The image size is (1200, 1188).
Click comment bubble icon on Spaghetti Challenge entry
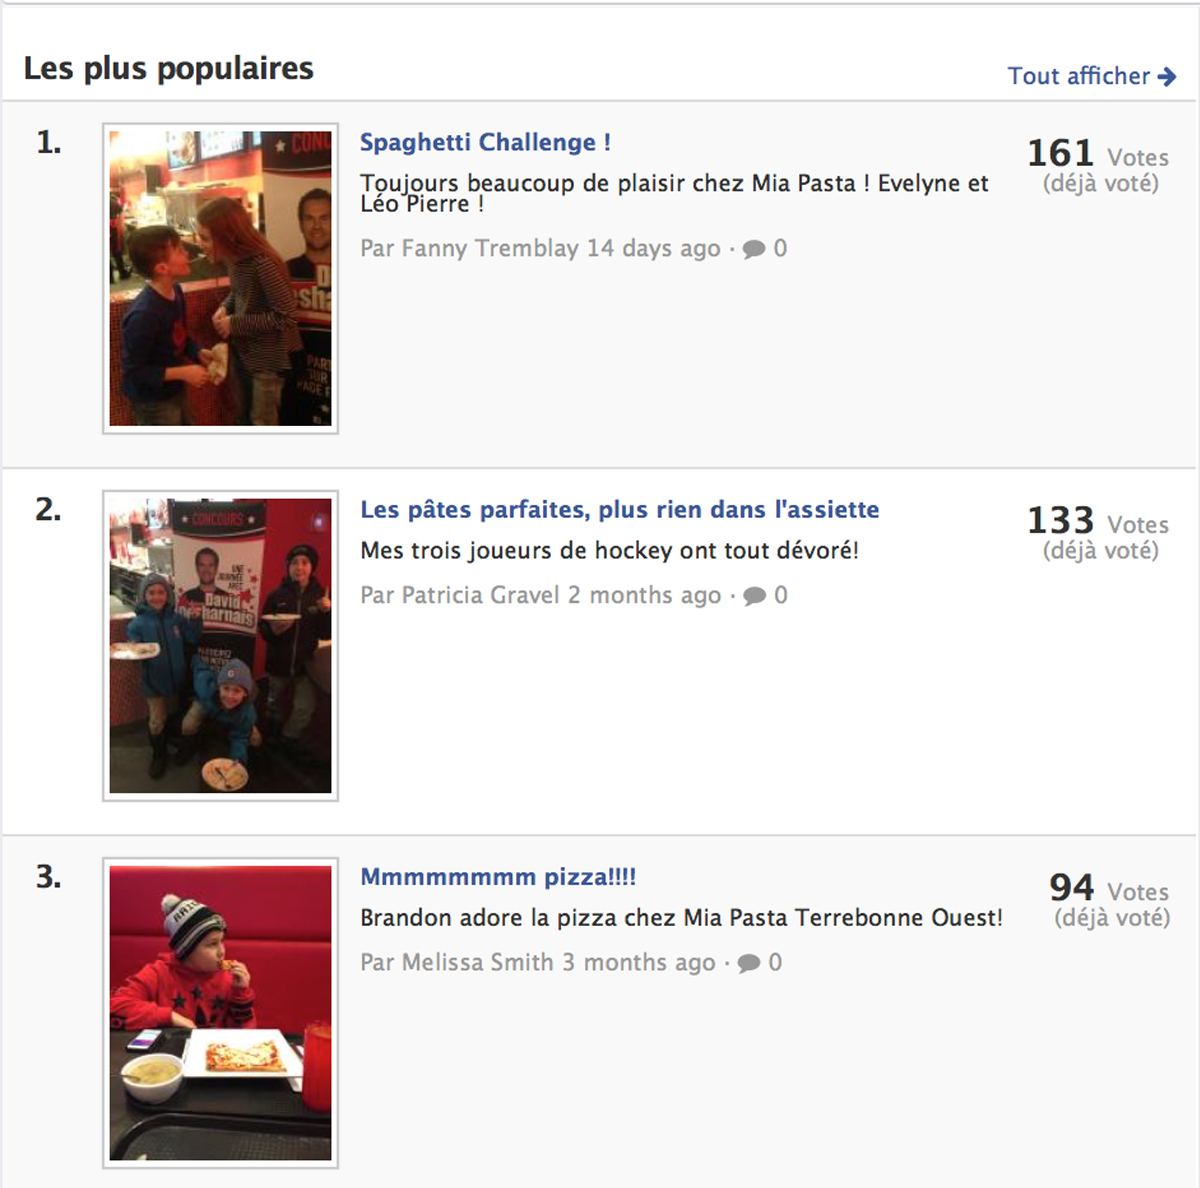coord(754,249)
